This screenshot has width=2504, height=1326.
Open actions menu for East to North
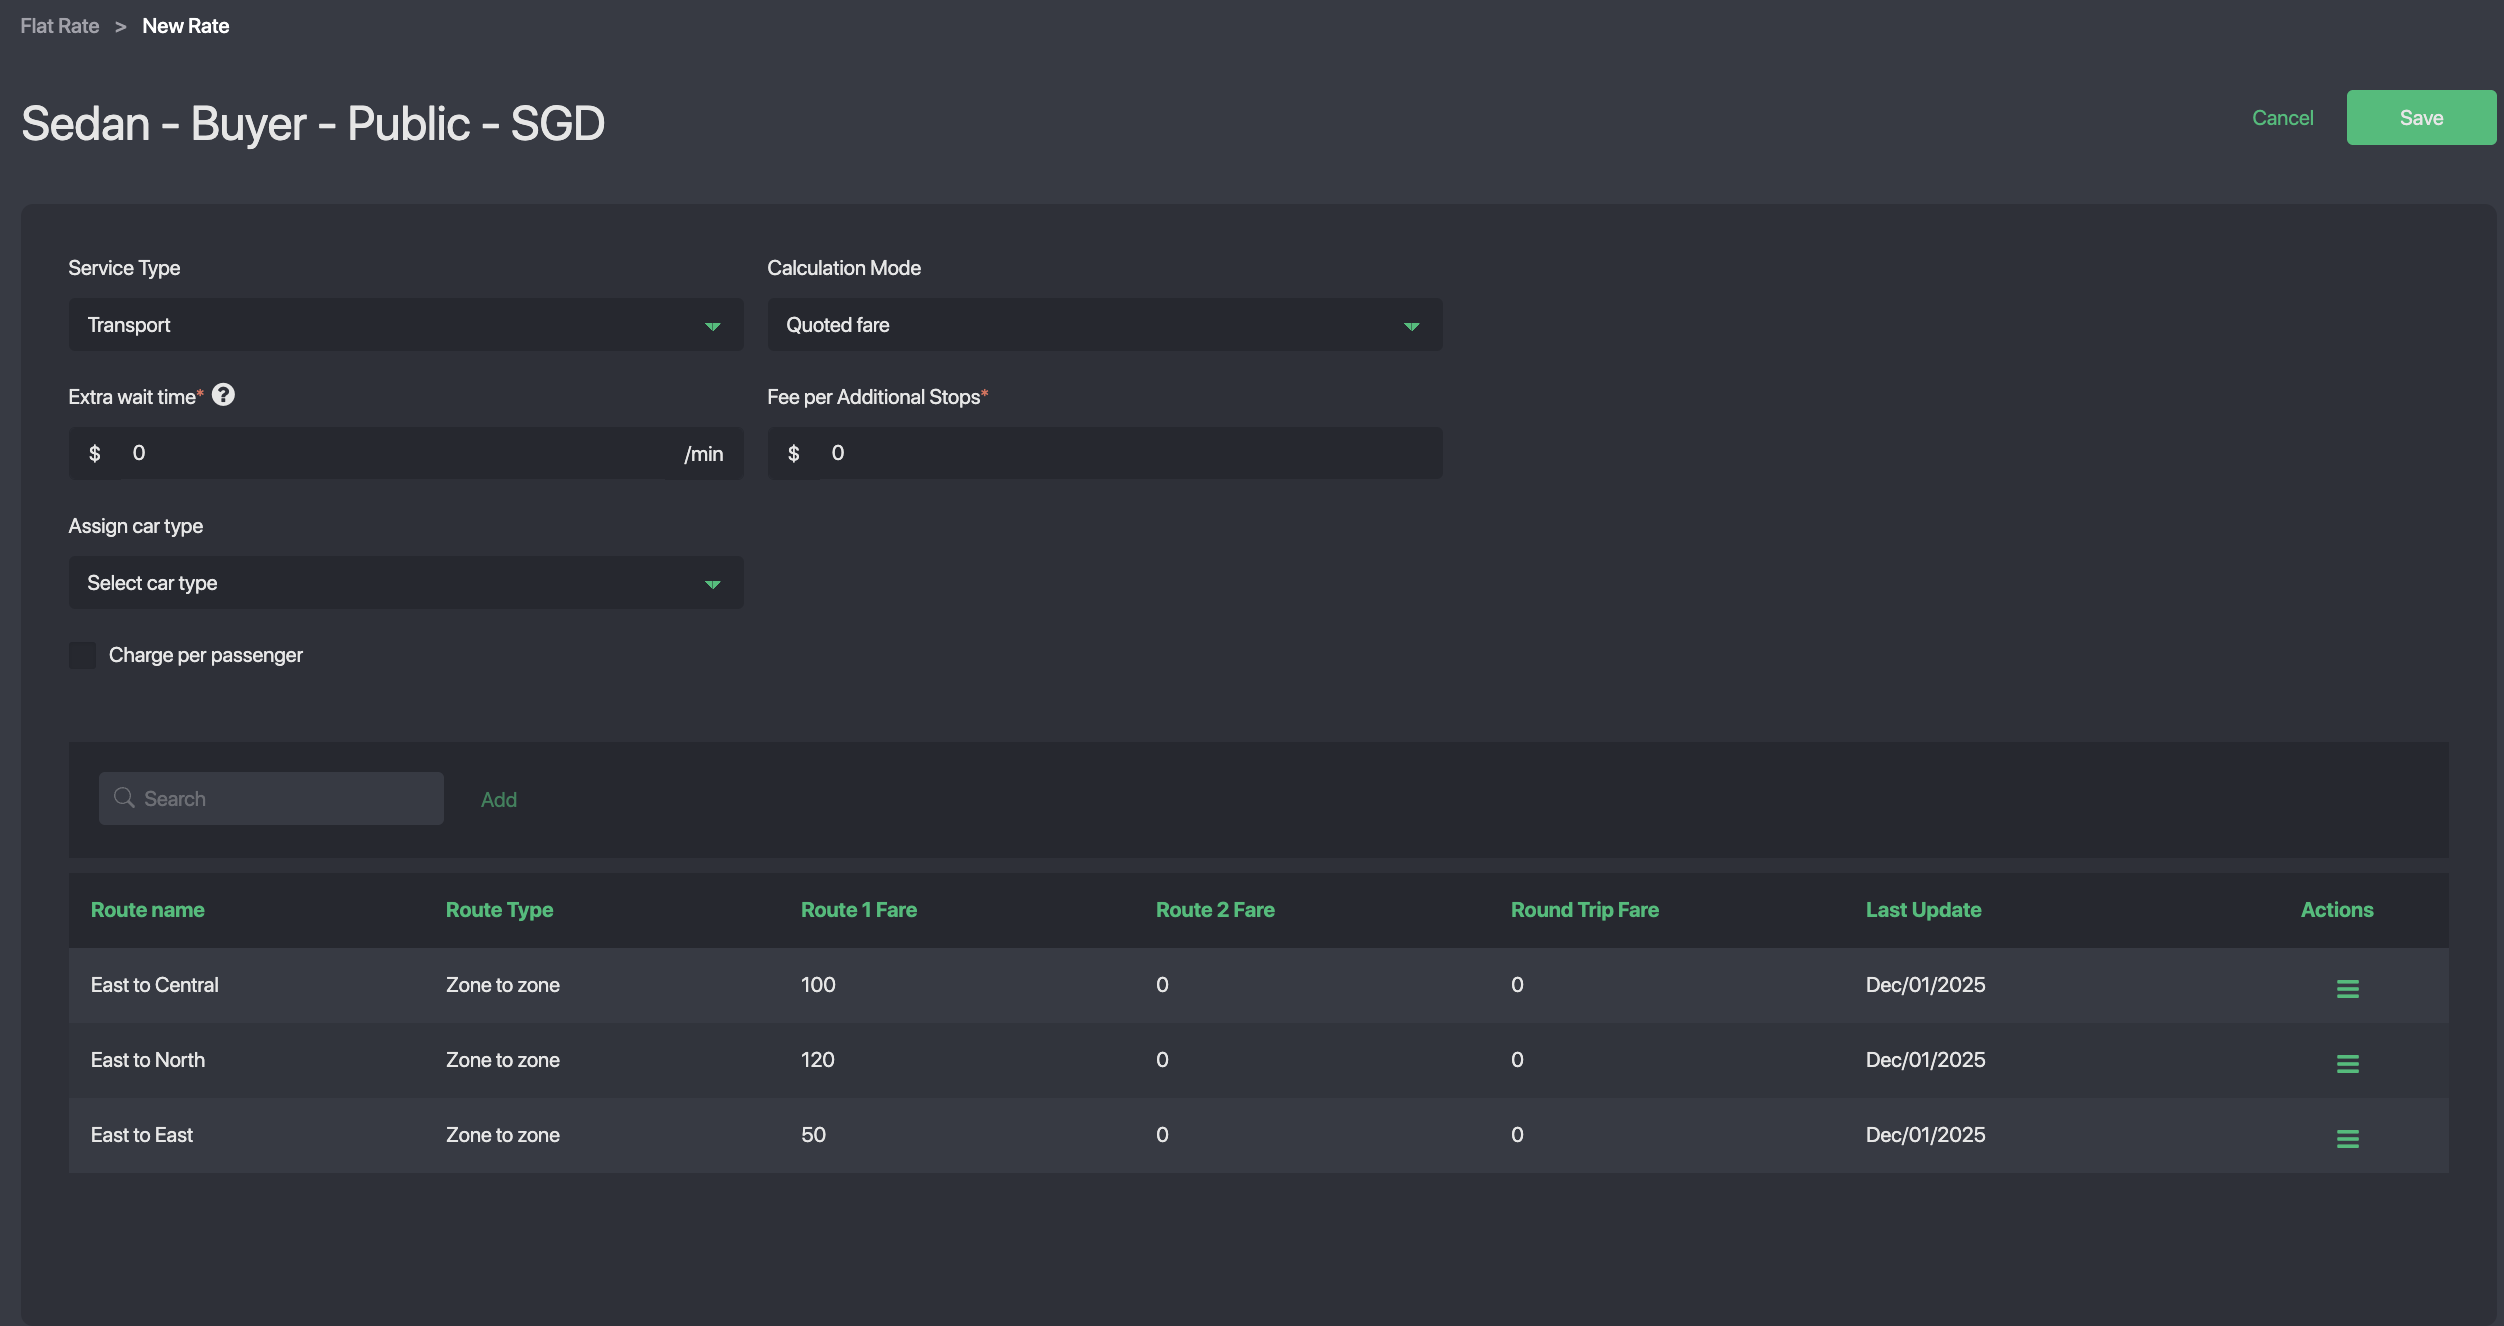pos(2347,1063)
